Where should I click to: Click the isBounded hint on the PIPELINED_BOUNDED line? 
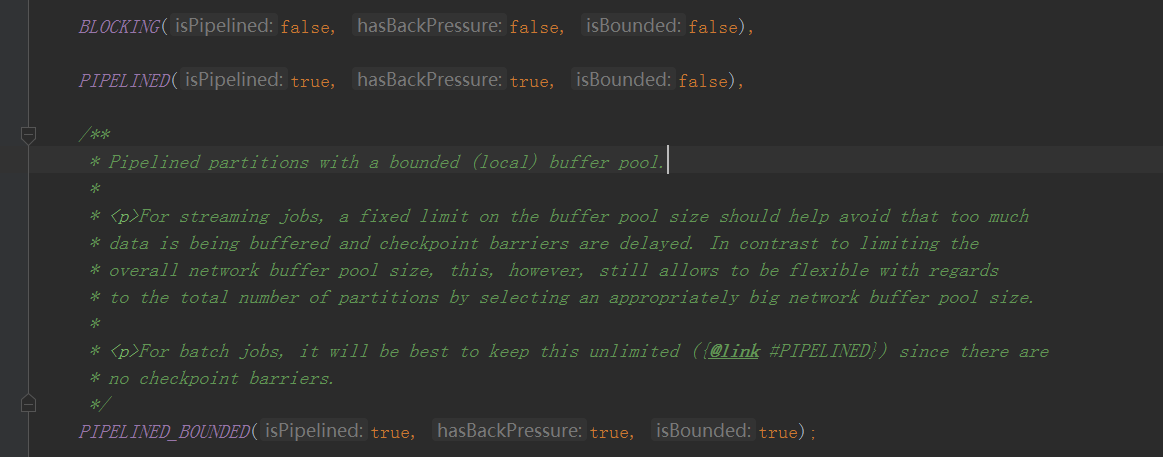[703, 430]
